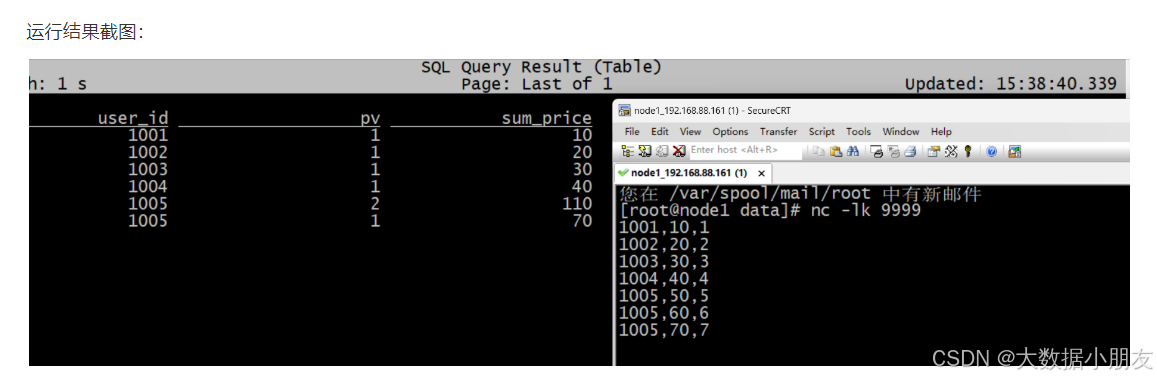The image size is (1157, 379).
Task: Click terminal line 1005,50,5
Action: 664,296
